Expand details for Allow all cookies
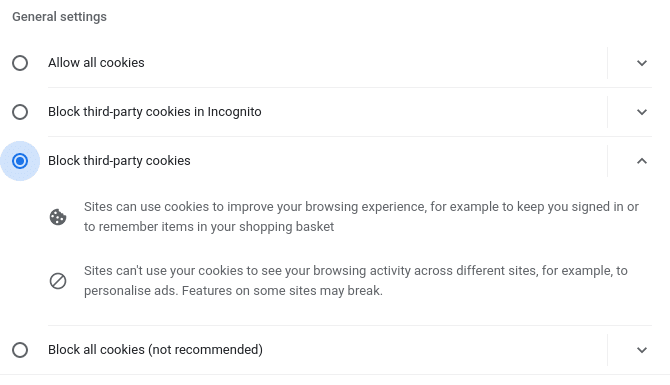This screenshot has height=385, width=670. tap(642, 63)
